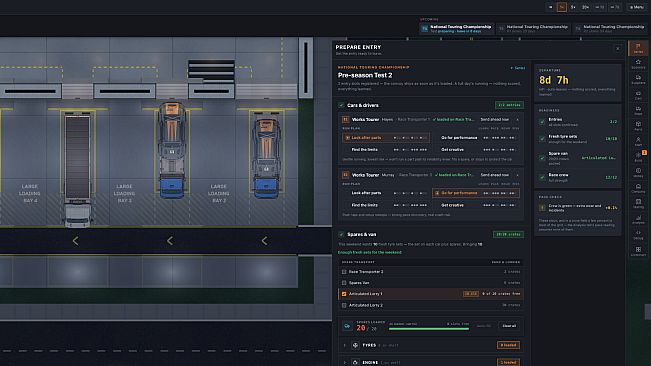Uncheck the Articulated Lorry 1 checkbox
This screenshot has width=651, height=366.
click(344, 294)
